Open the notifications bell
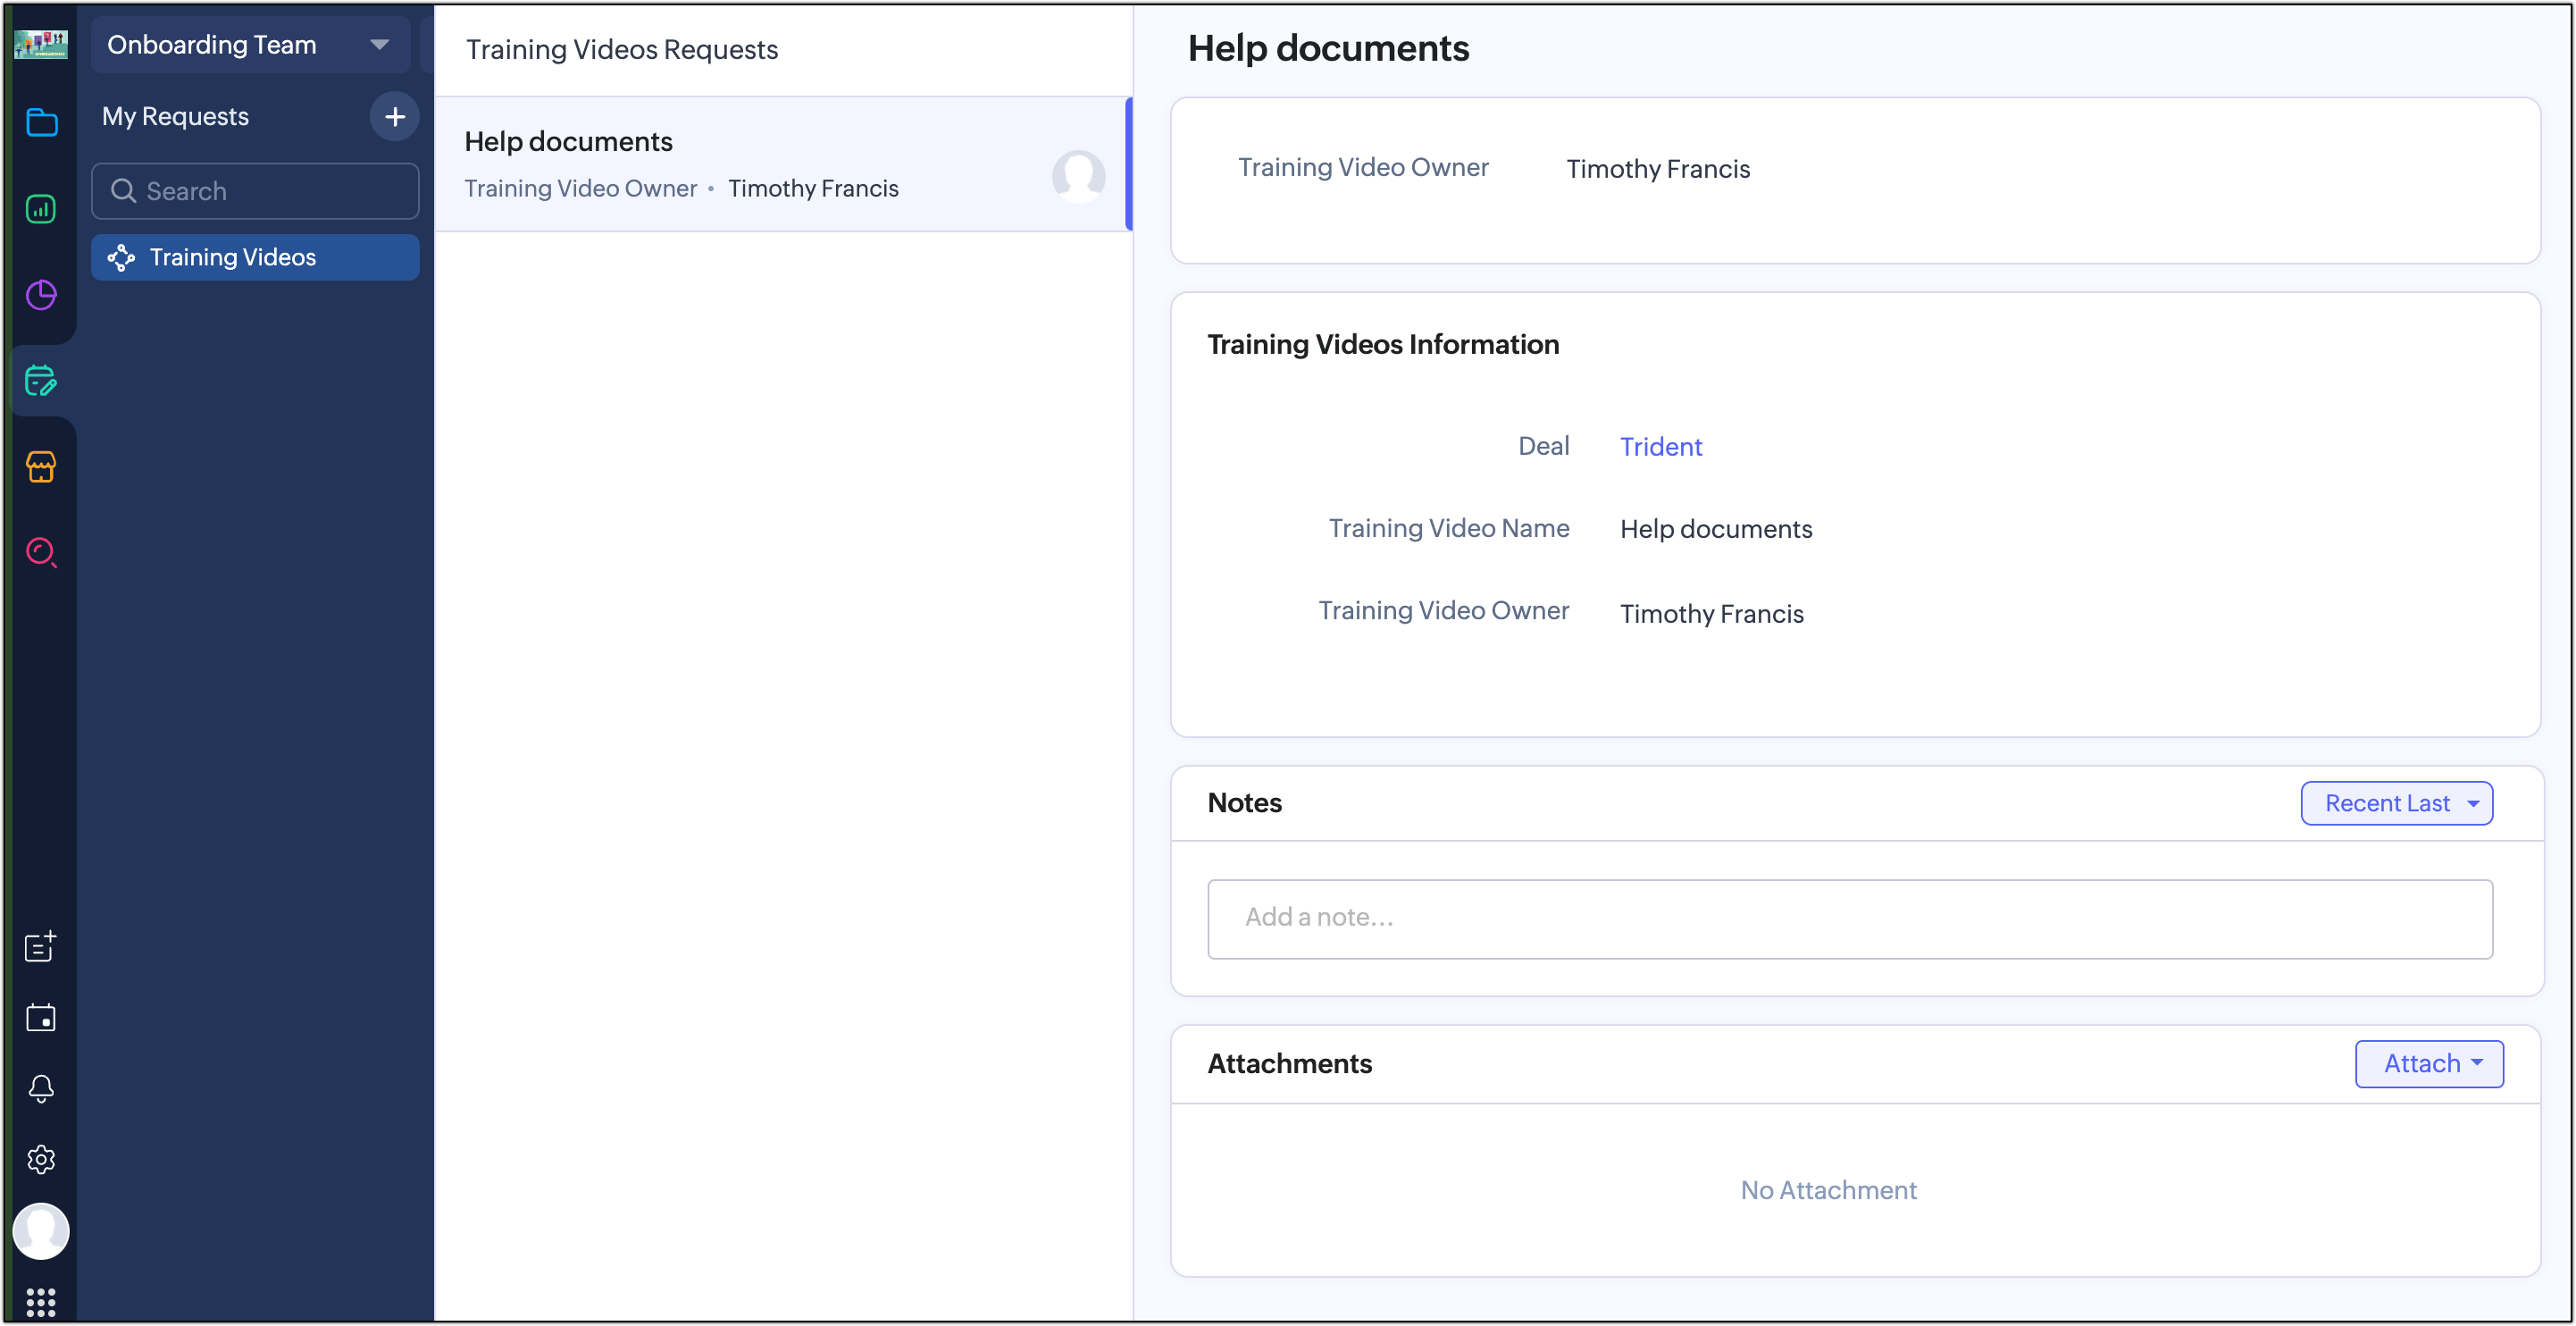 pos(41,1088)
